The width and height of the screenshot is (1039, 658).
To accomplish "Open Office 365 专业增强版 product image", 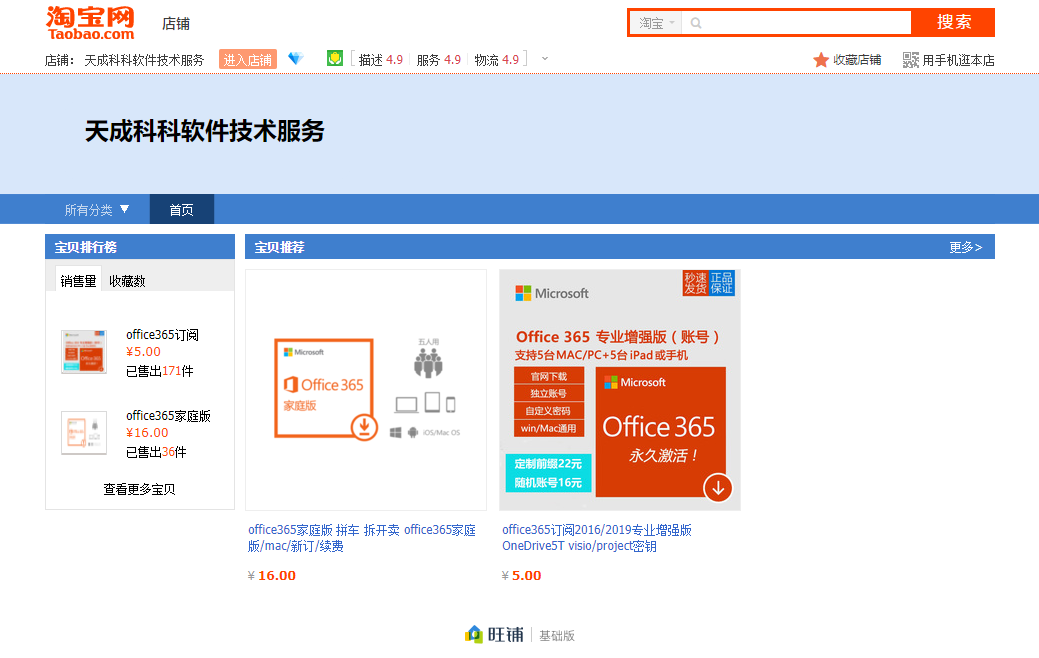I will tap(620, 390).
